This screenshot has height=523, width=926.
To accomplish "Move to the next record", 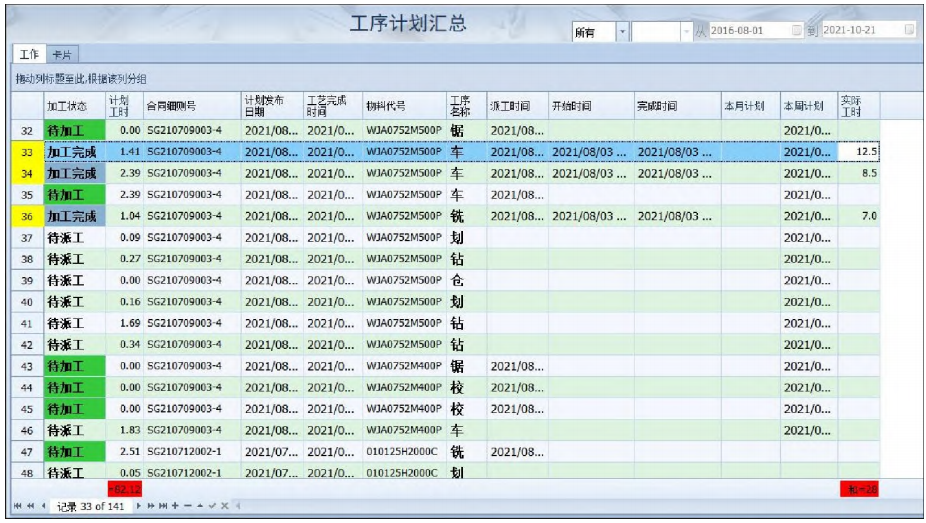I will pos(139,506).
